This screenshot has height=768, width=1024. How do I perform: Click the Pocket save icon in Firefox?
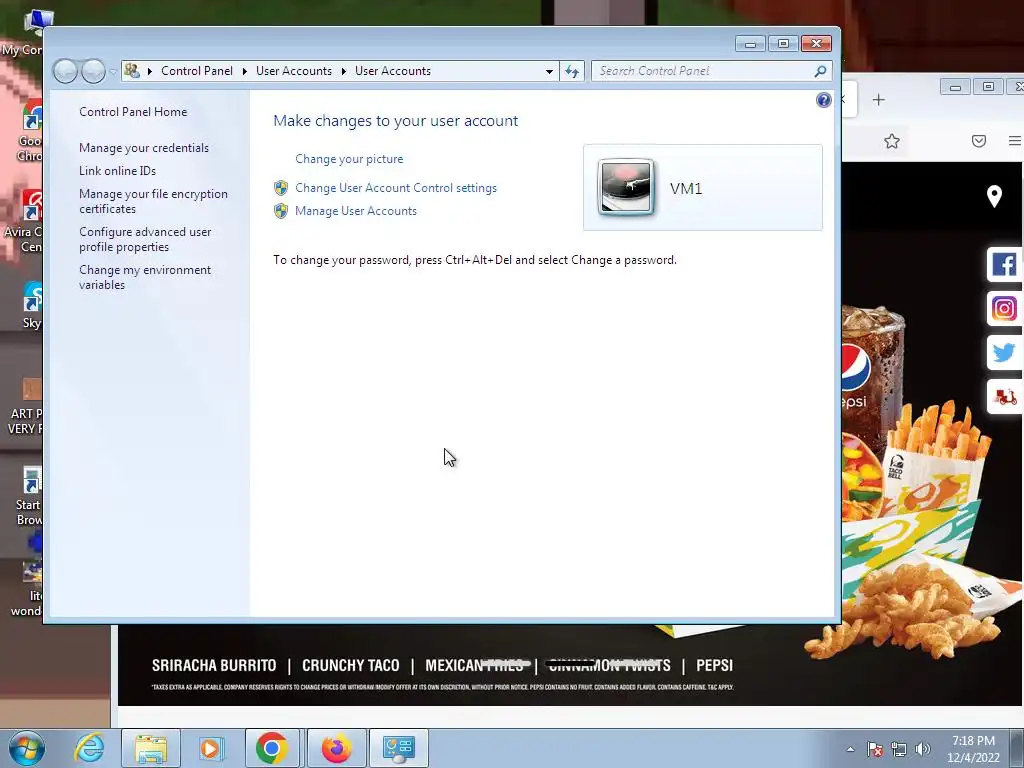979,141
